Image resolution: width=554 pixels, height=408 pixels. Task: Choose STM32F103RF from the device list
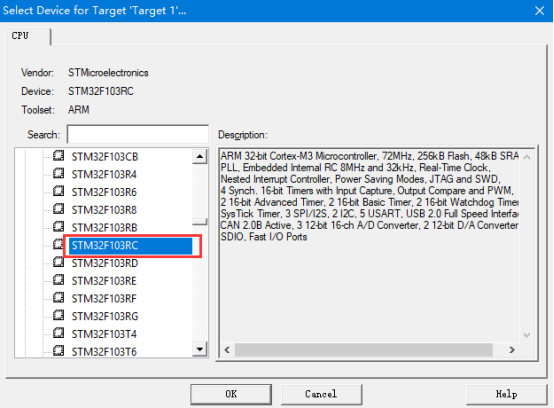coord(104,298)
